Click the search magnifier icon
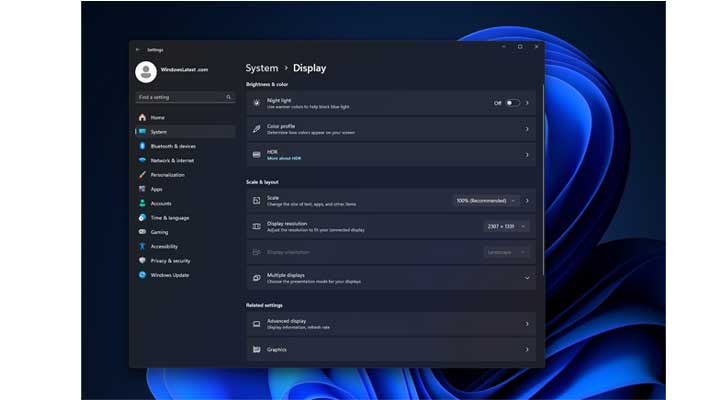This screenshot has width=720, height=400. pos(229,97)
